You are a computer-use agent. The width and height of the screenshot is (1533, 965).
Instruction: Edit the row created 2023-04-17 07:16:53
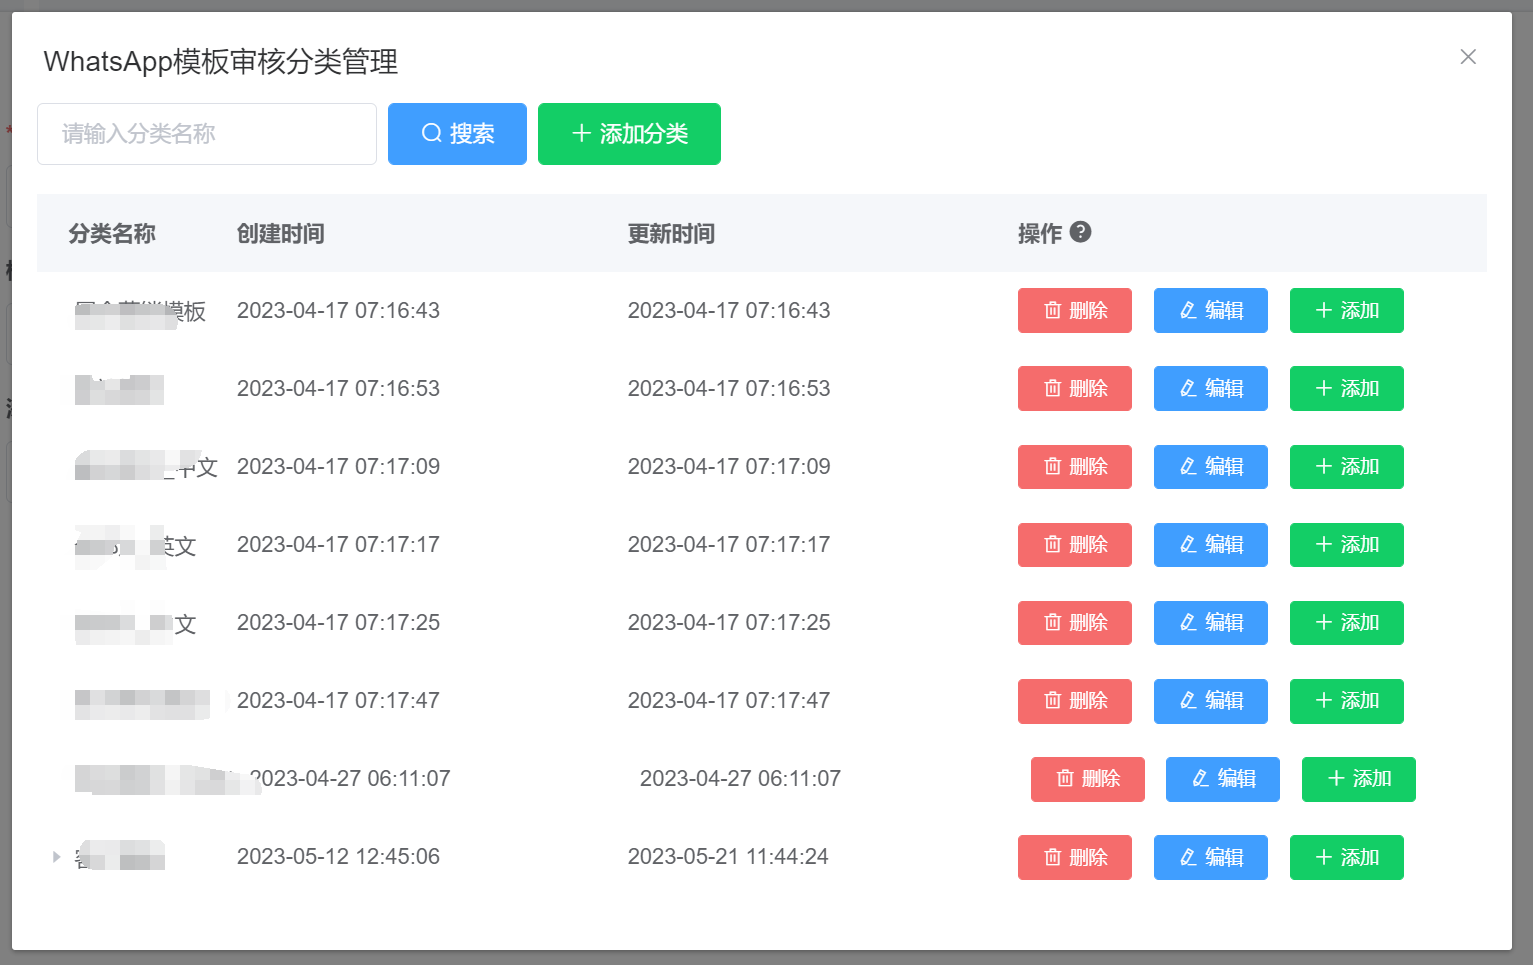pos(1211,388)
